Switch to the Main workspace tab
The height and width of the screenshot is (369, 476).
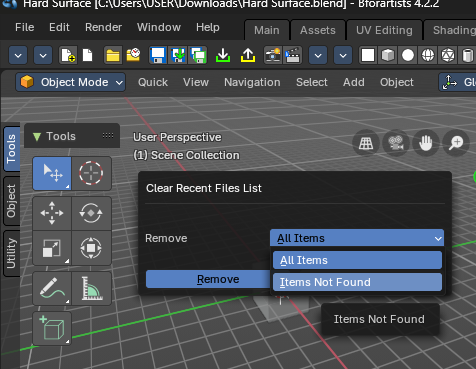pos(267,30)
